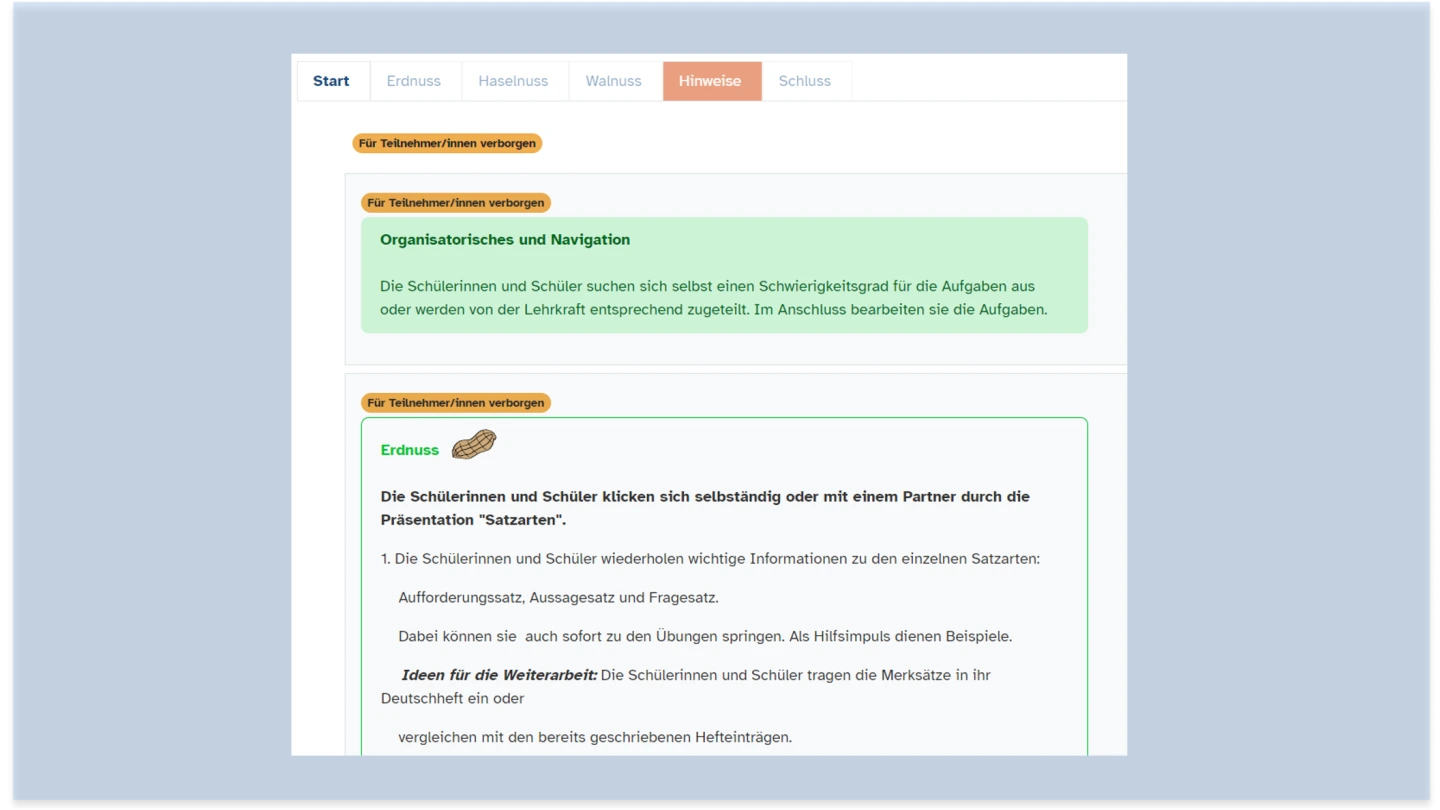This screenshot has width=1440, height=810.
Task: Click the hidden badge above Erdnuss box
Action: pyautogui.click(x=455, y=403)
